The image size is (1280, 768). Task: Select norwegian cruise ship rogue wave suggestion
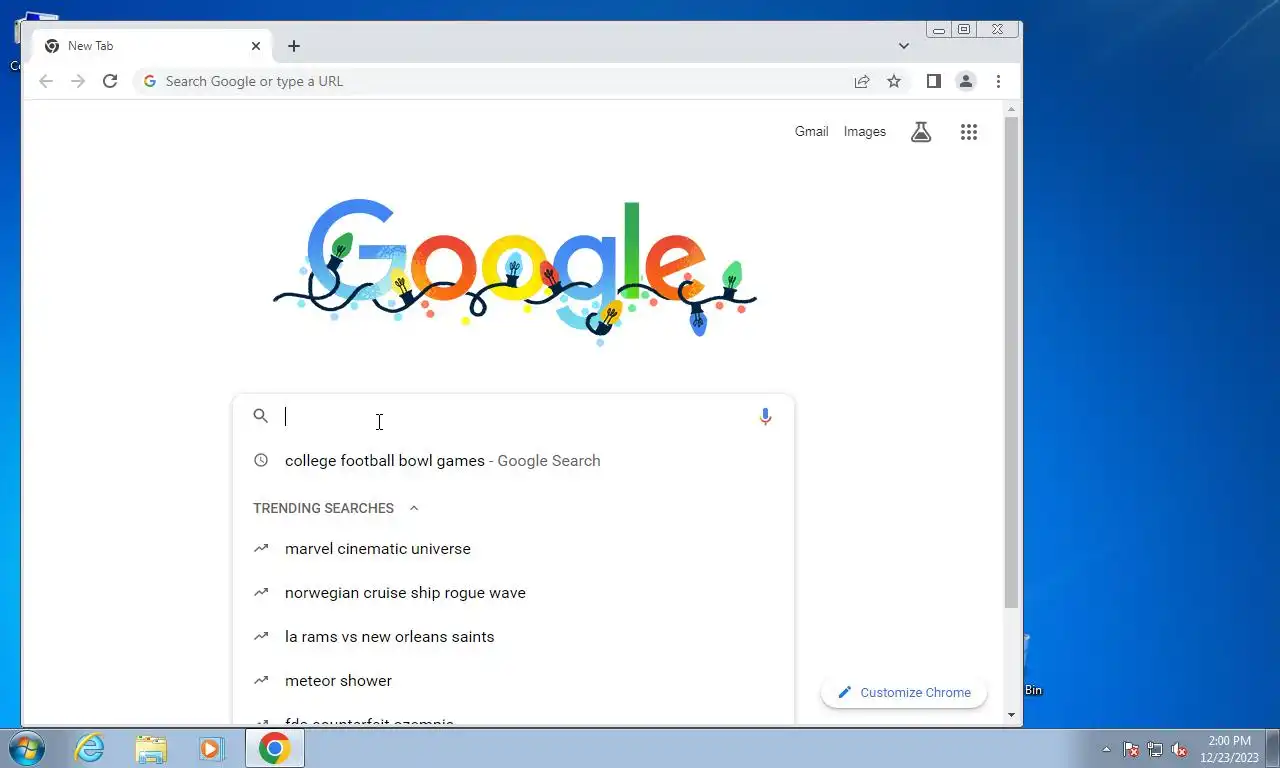coord(513,592)
